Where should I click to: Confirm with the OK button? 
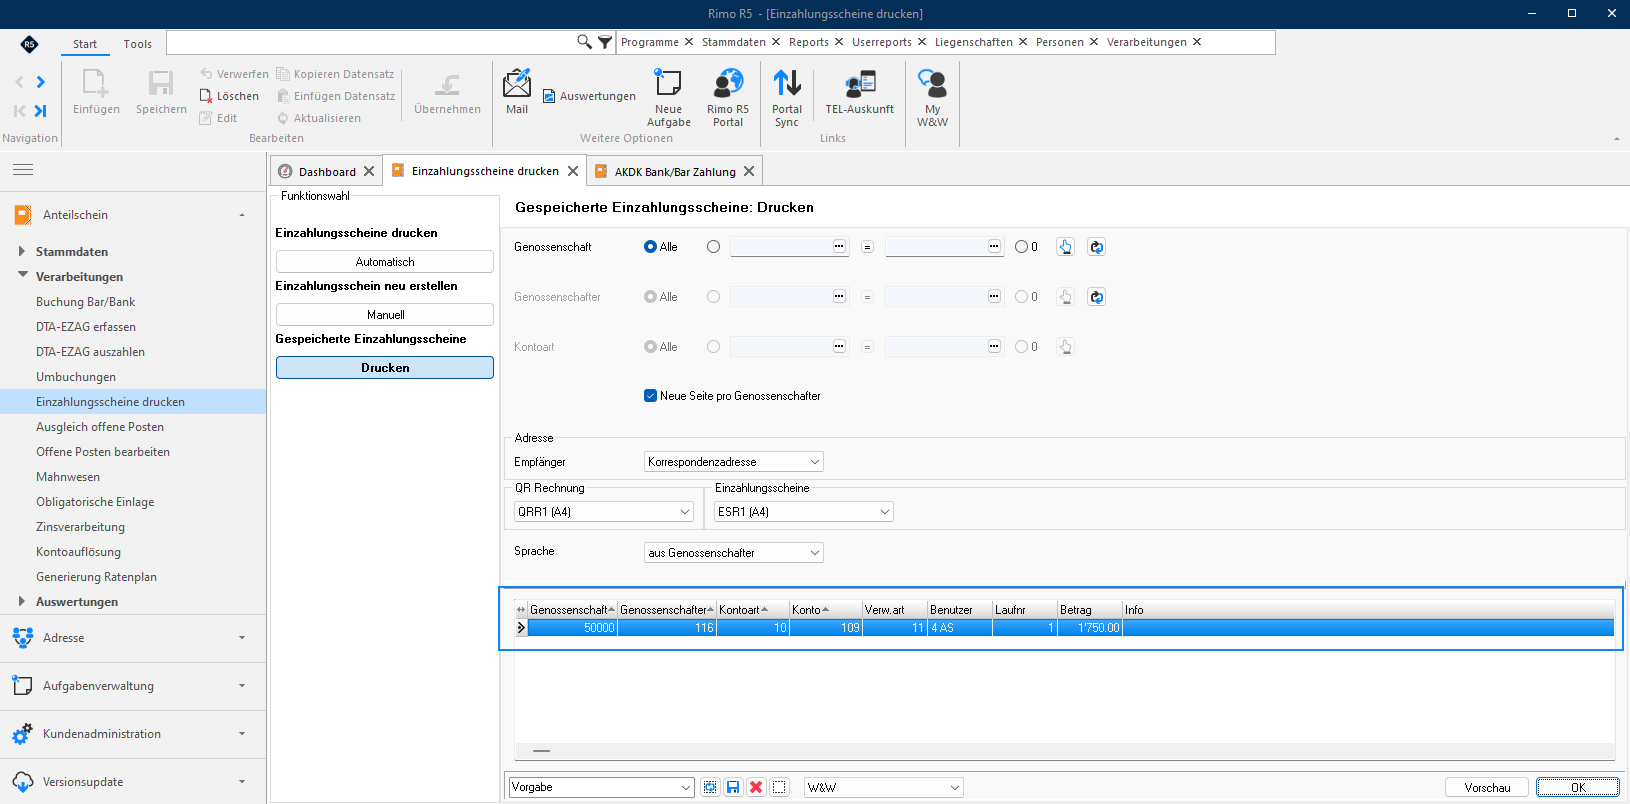(1578, 788)
